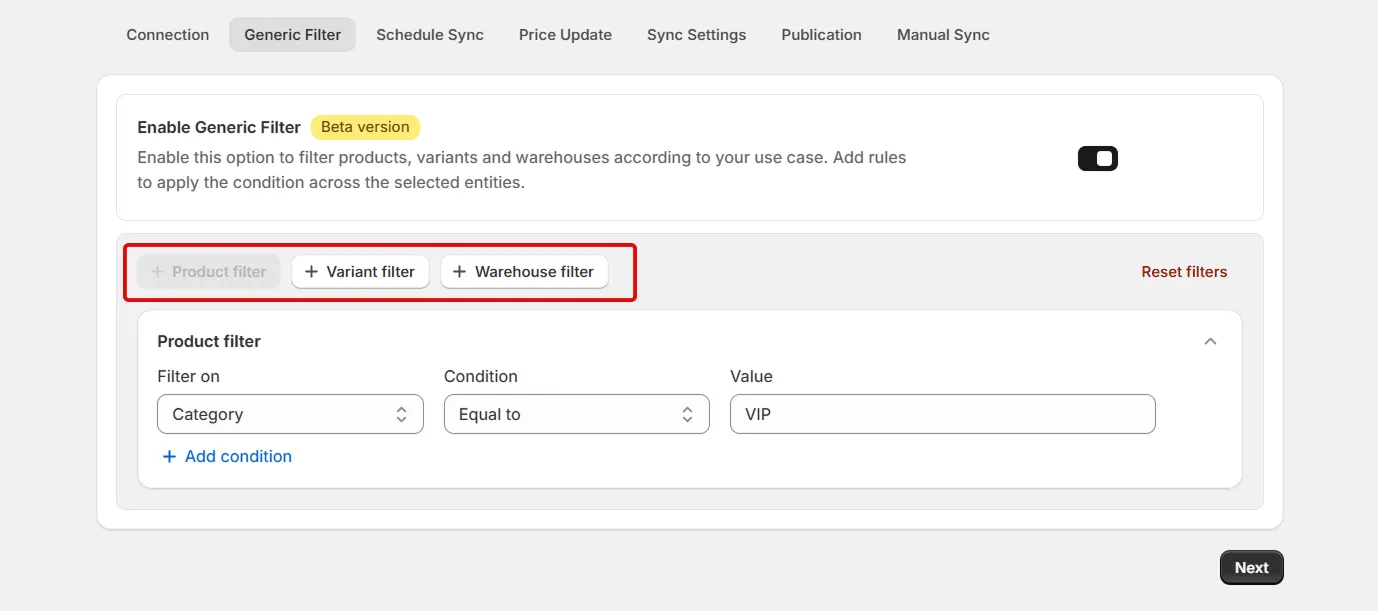The height and width of the screenshot is (611, 1378).
Task: Go to the Price Update tab
Action: (x=565, y=35)
